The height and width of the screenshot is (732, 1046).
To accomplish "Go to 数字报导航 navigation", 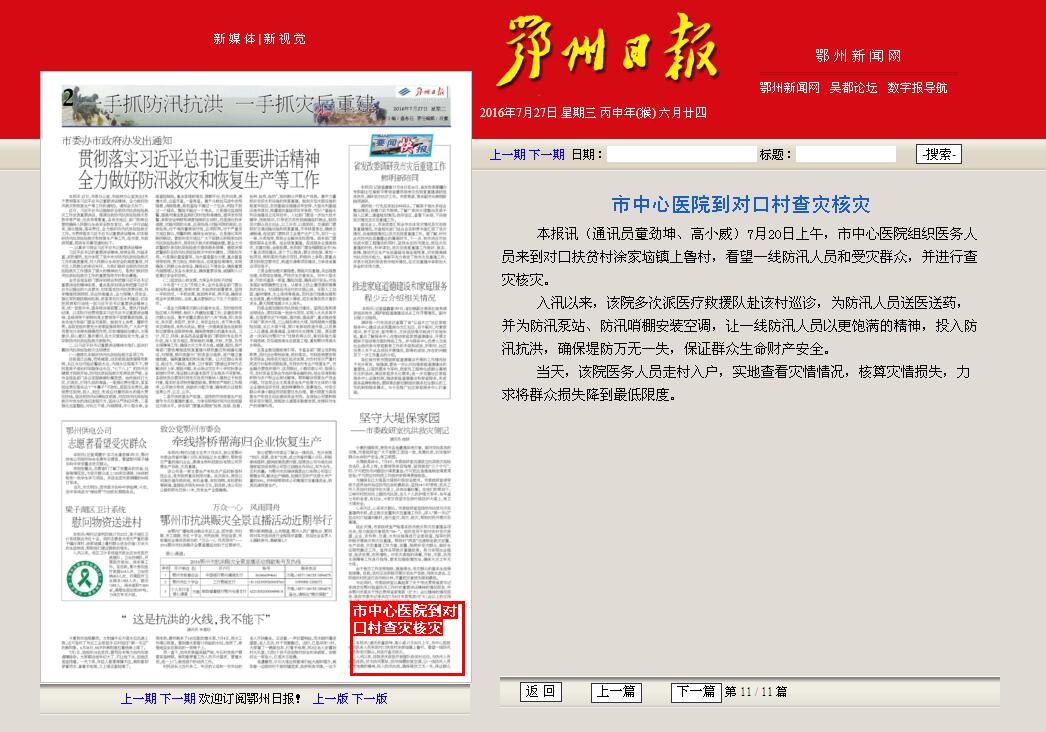I will (917, 87).
